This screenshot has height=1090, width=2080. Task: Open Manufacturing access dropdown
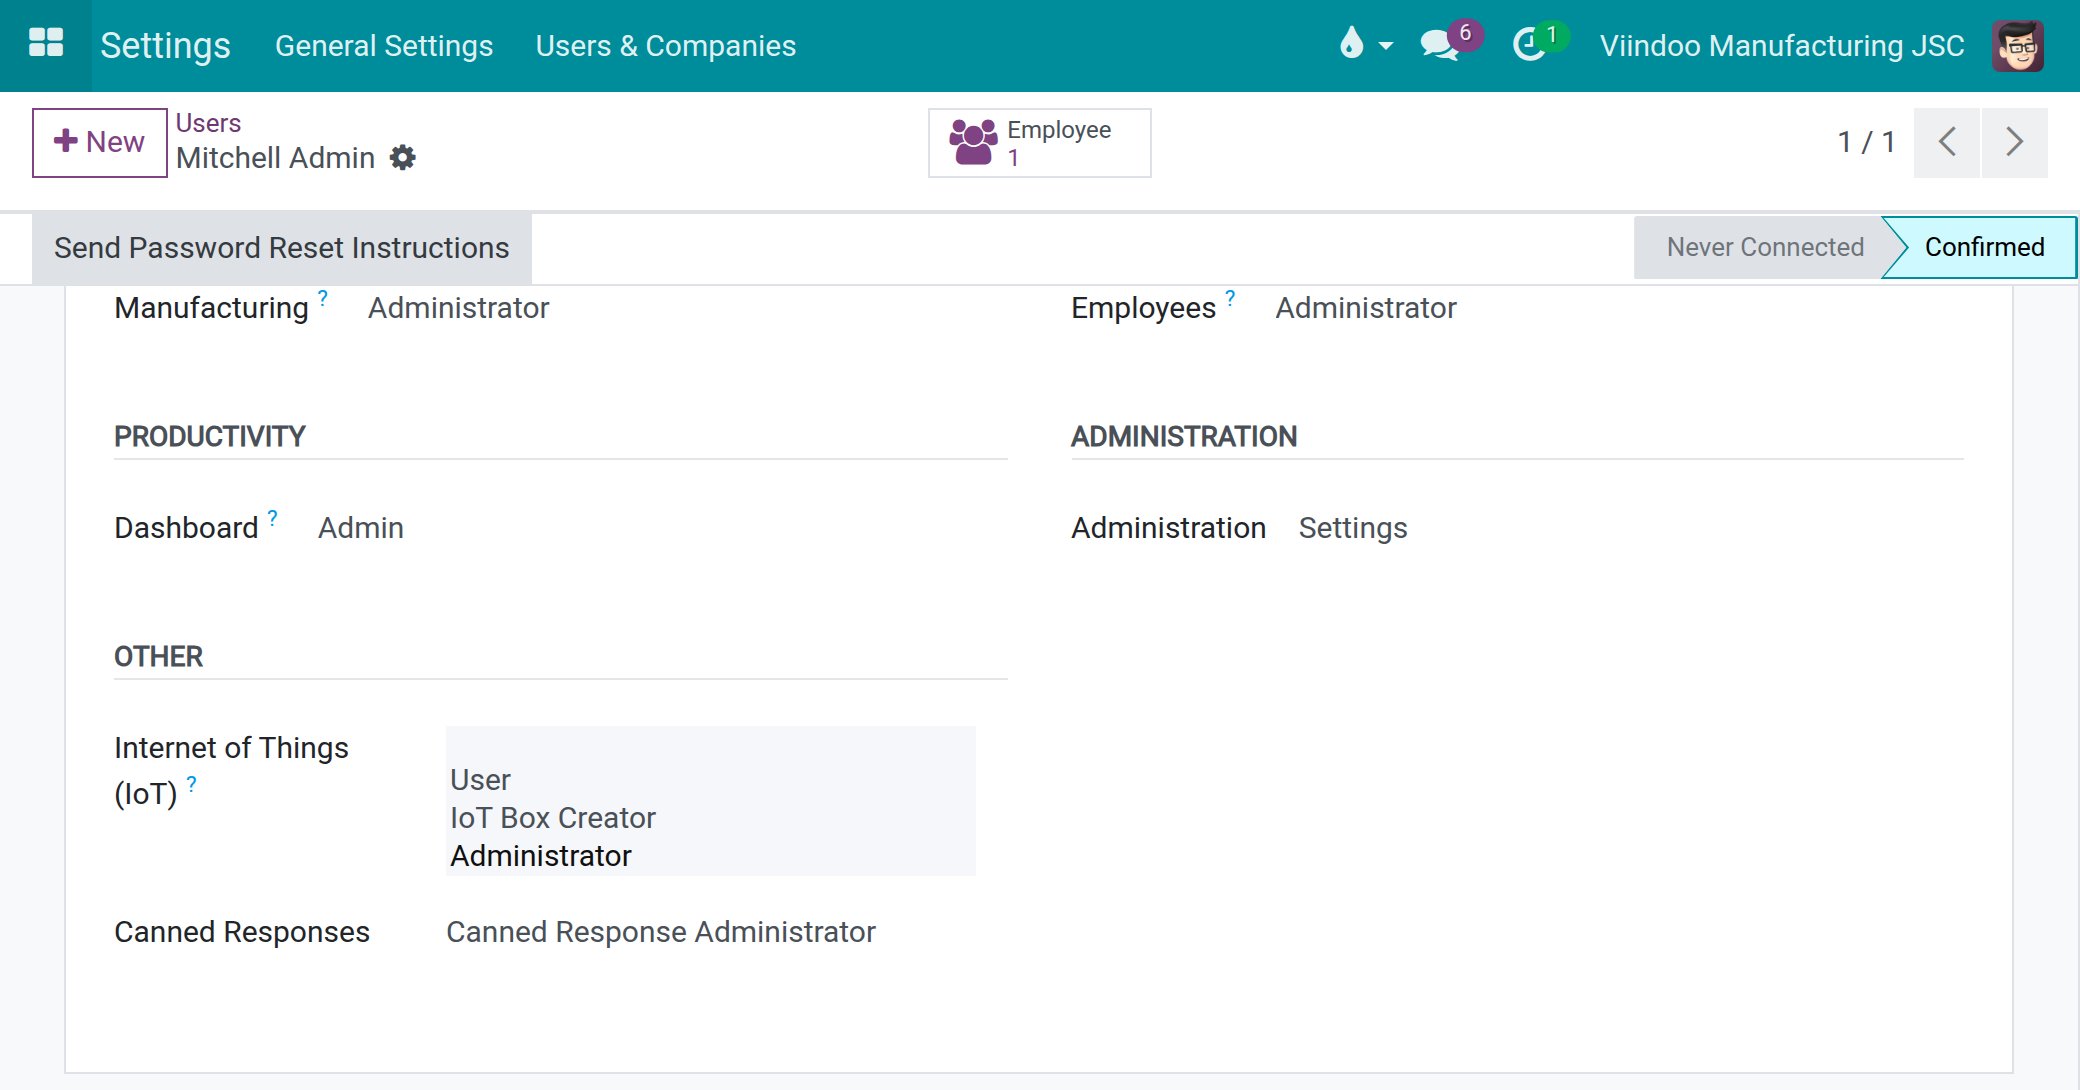[459, 308]
